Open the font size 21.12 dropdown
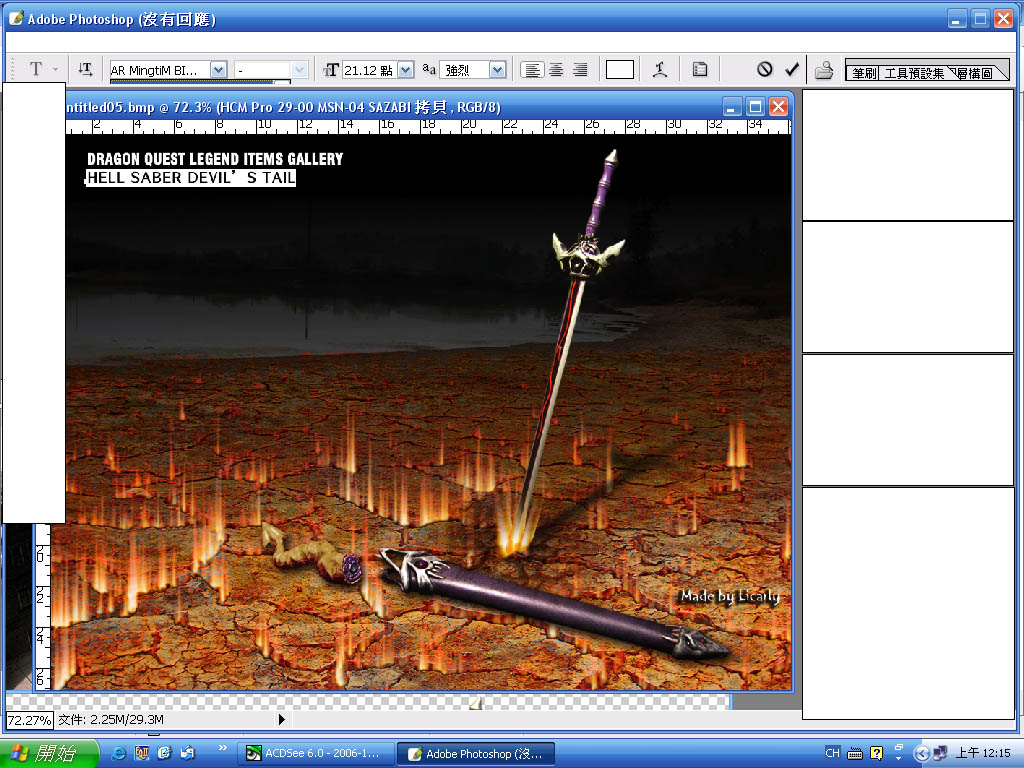Image resolution: width=1024 pixels, height=768 pixels. (x=405, y=70)
